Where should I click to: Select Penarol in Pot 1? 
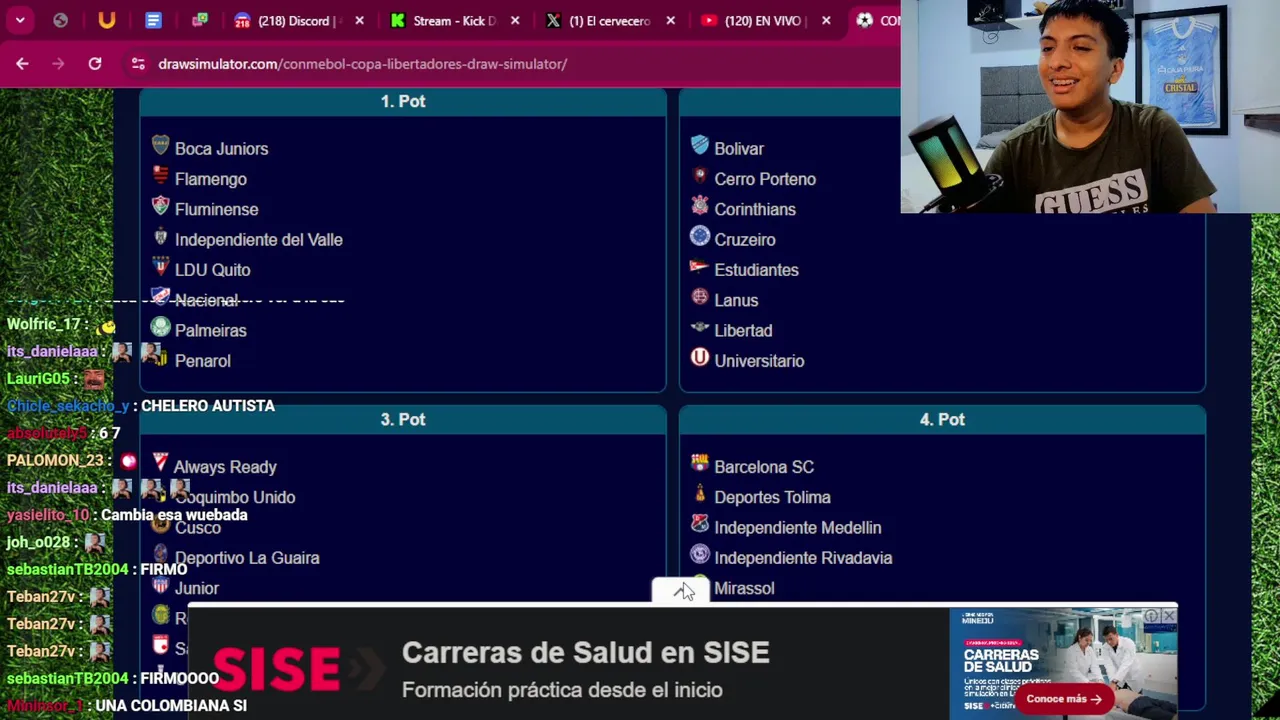[x=202, y=361]
